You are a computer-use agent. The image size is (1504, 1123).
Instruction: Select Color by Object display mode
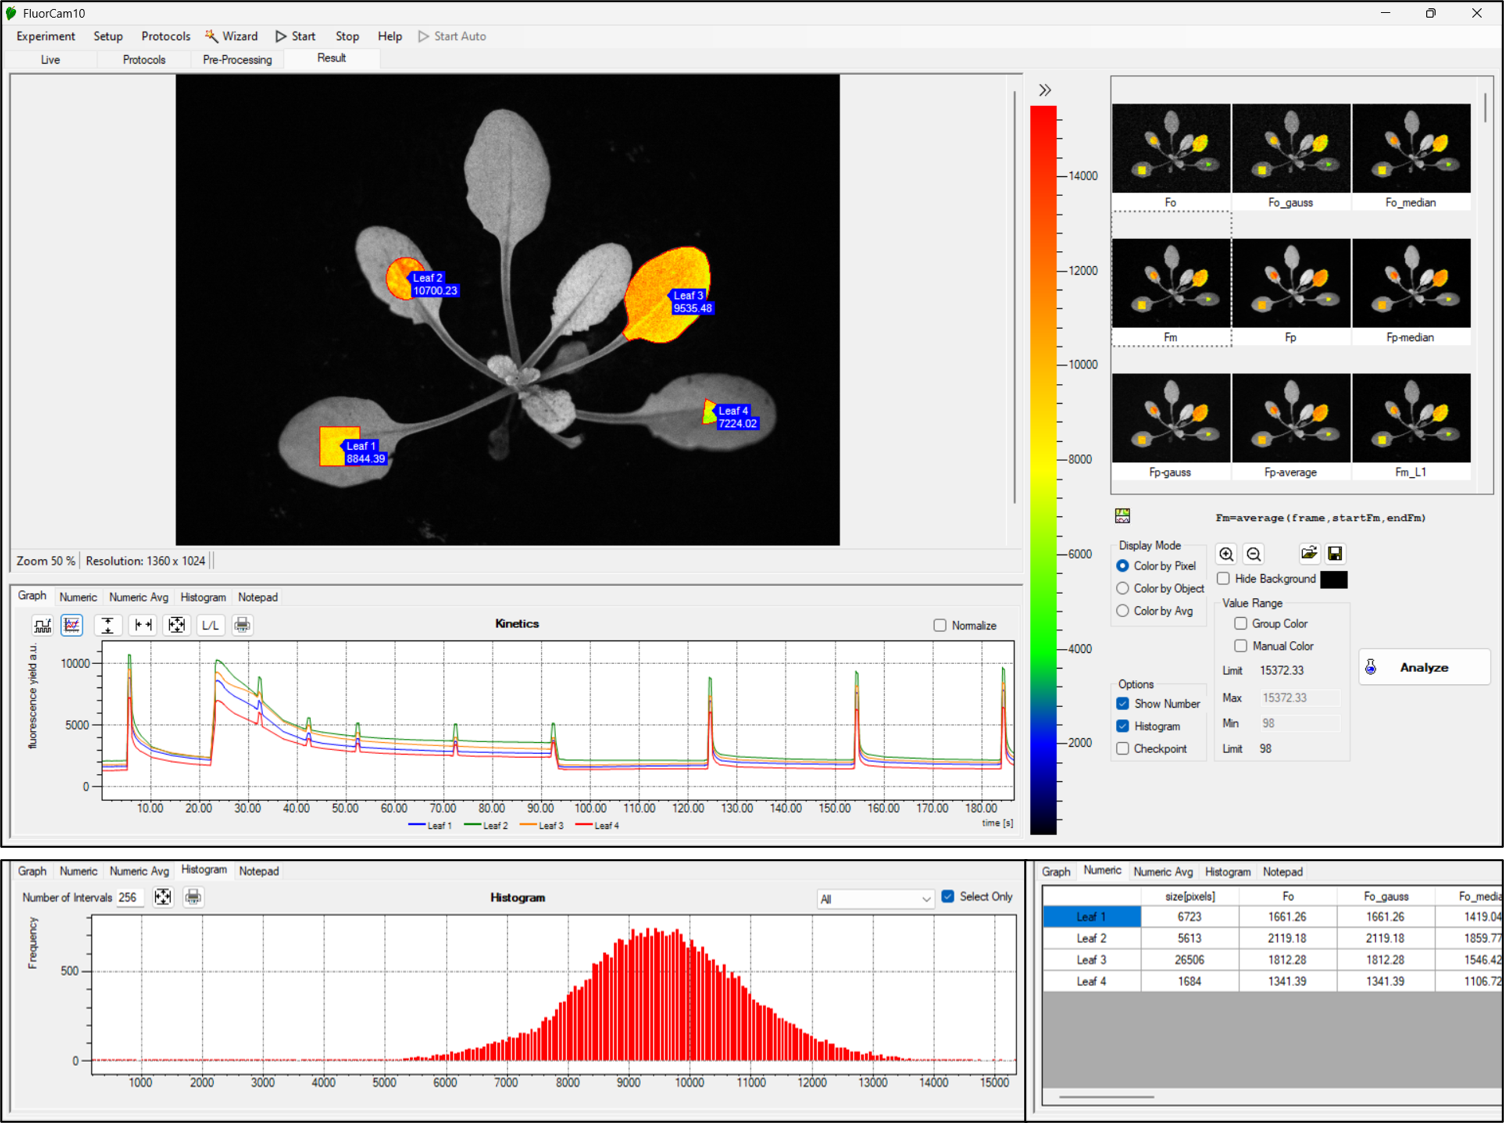tap(1123, 588)
